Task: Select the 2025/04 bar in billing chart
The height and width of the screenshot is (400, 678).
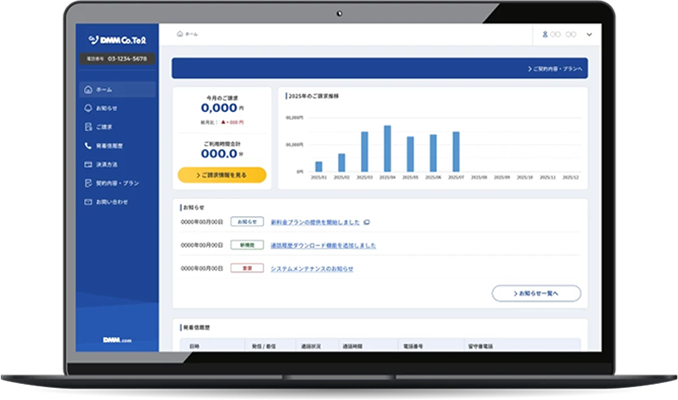Action: pos(387,149)
